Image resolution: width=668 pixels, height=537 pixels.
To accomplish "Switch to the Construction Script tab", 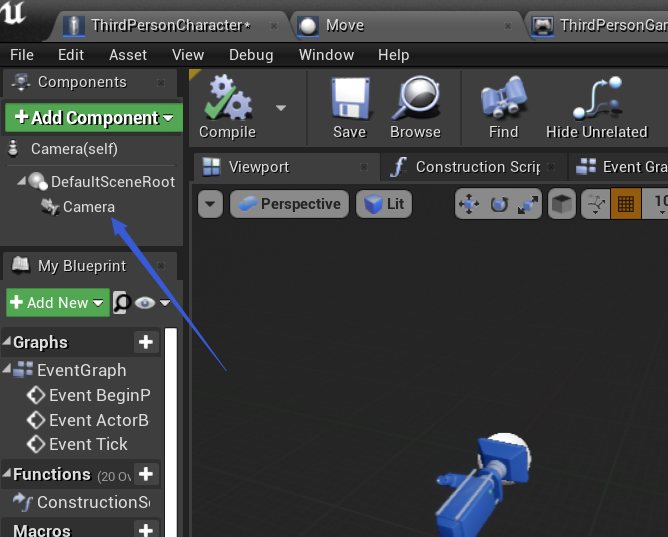I will (474, 167).
